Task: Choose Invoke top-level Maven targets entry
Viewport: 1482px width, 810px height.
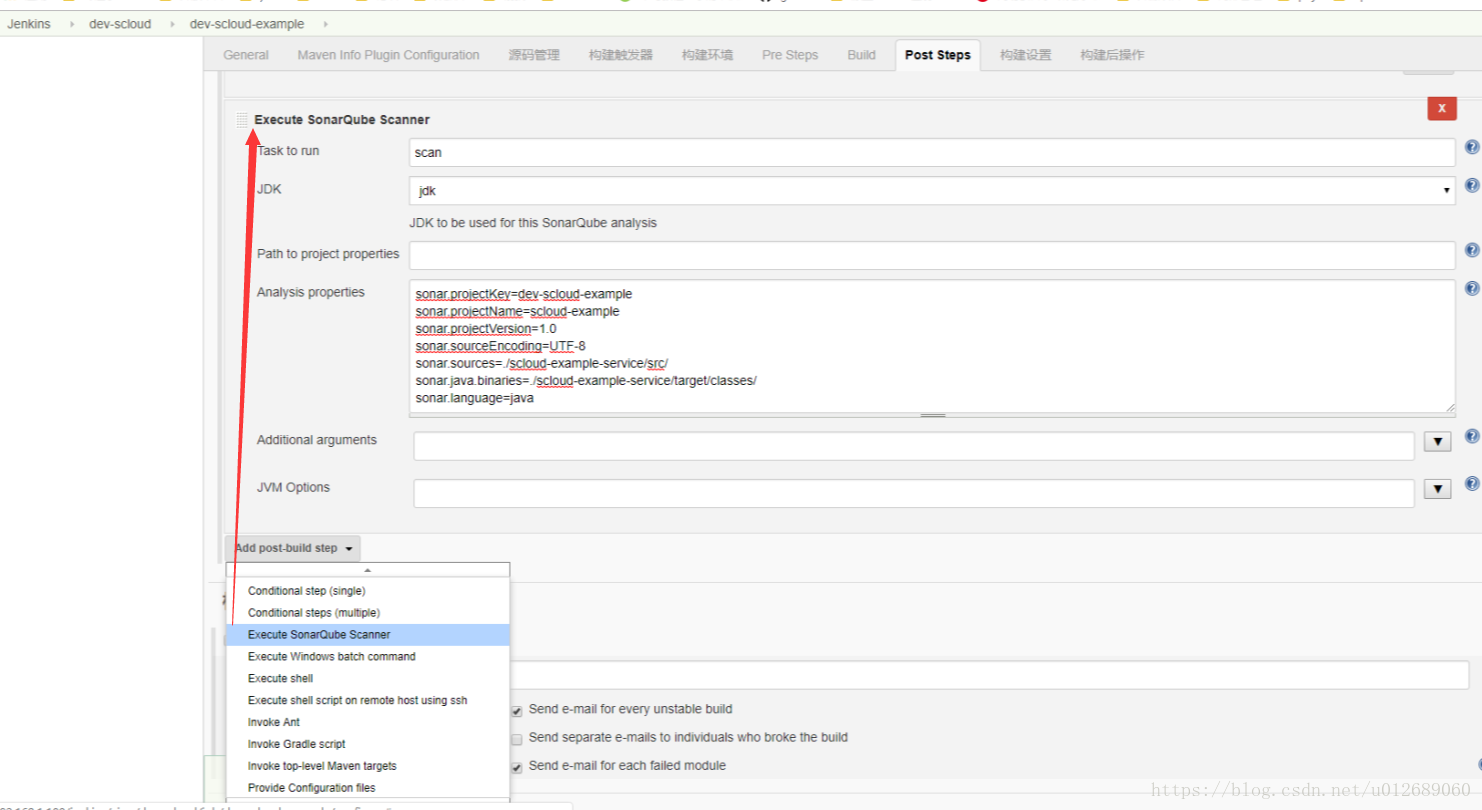Action: [368, 767]
